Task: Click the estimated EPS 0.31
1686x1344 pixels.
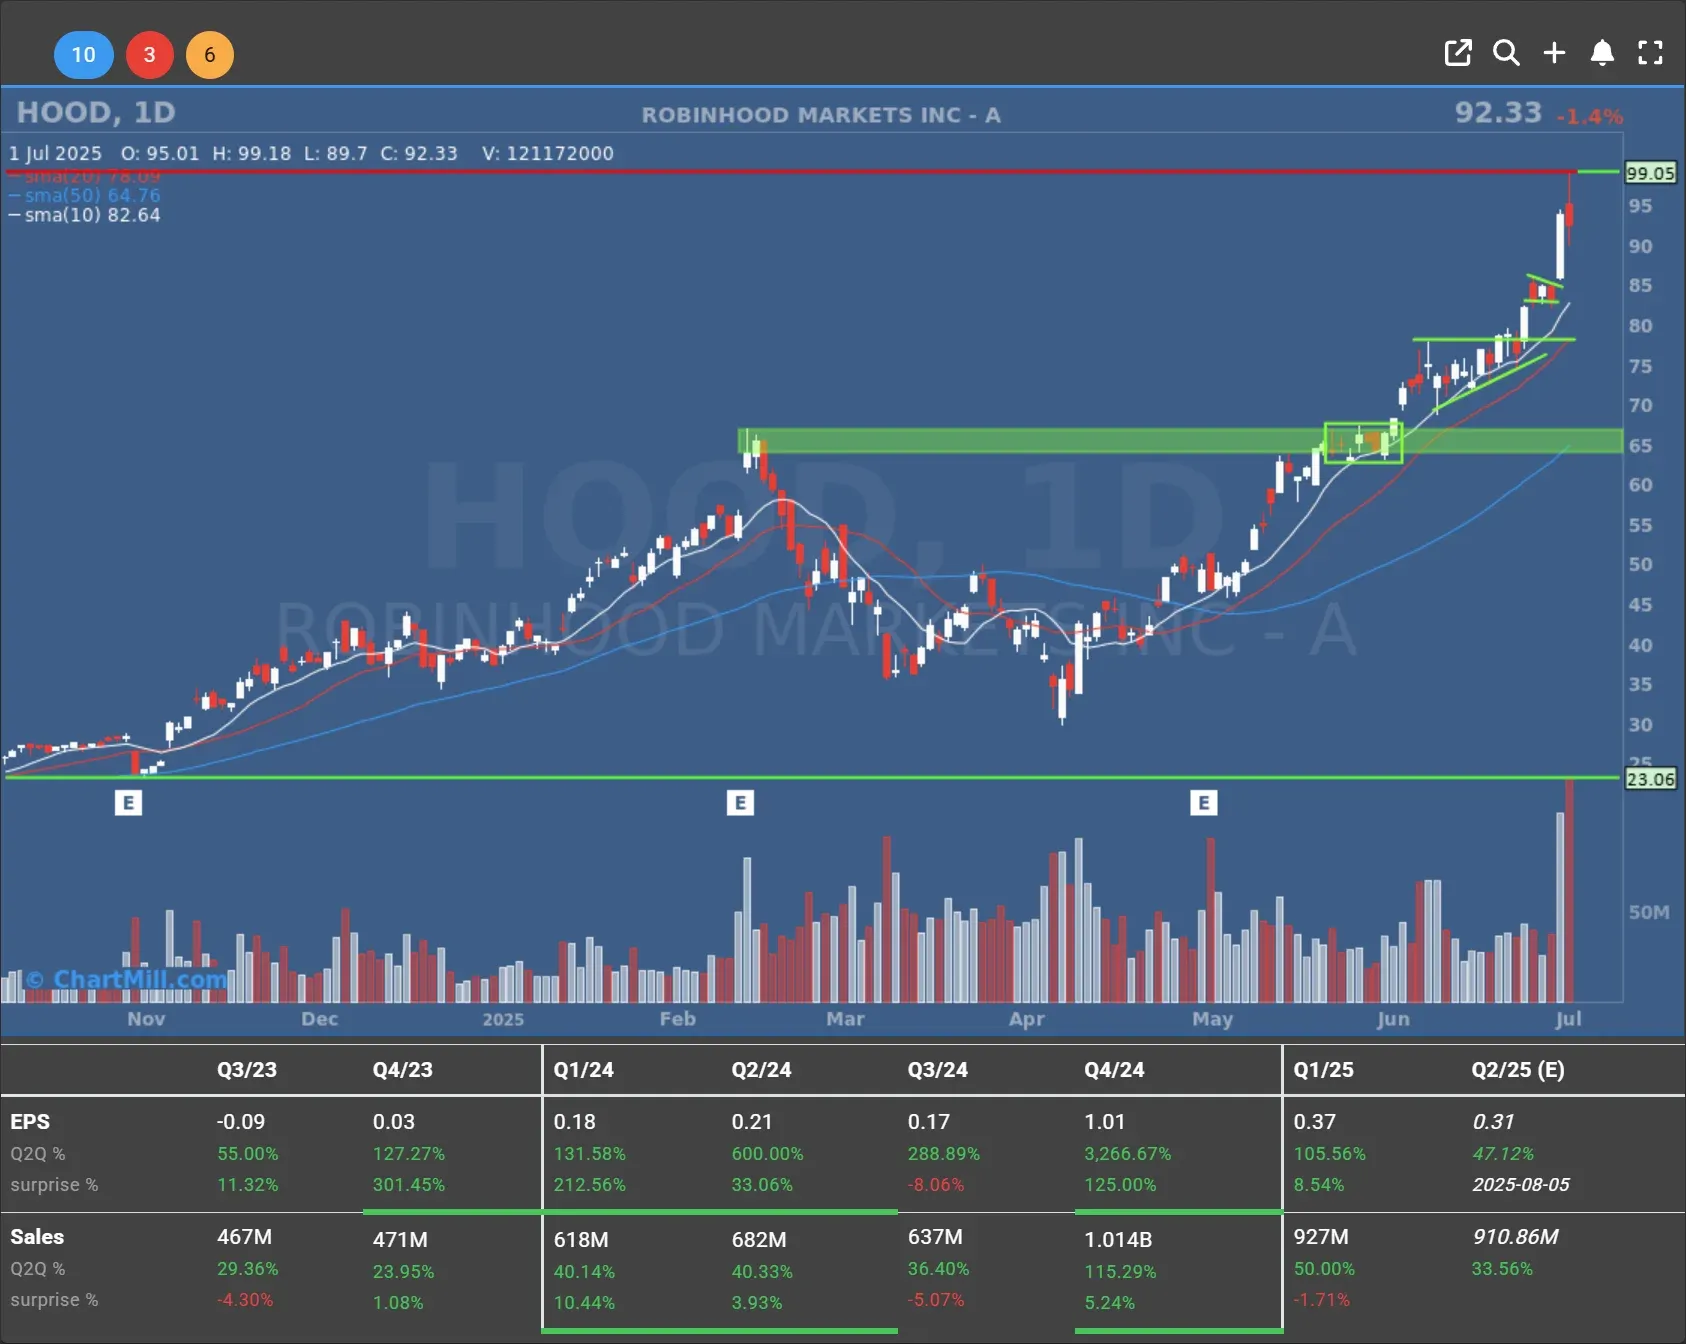Action: coord(1493,1122)
